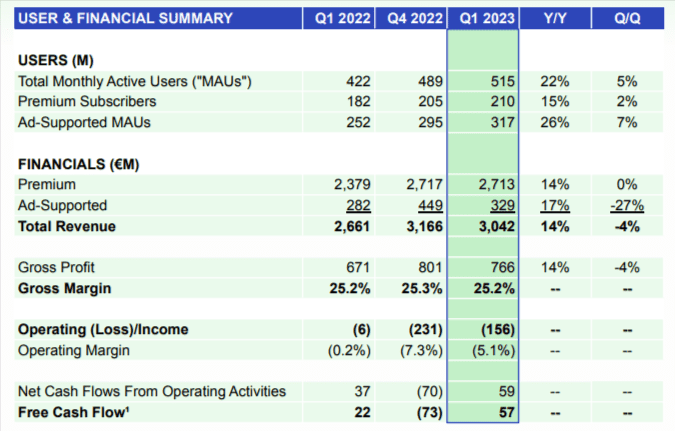Click underlined Q/Q value -27%
The width and height of the screenshot is (675, 431).
tap(627, 205)
